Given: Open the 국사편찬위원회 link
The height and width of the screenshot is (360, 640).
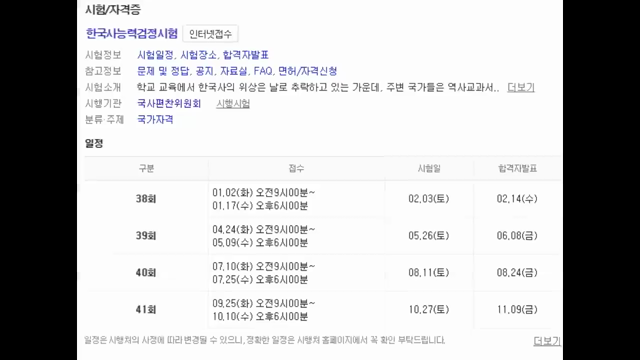Looking at the screenshot, I should (x=169, y=104).
